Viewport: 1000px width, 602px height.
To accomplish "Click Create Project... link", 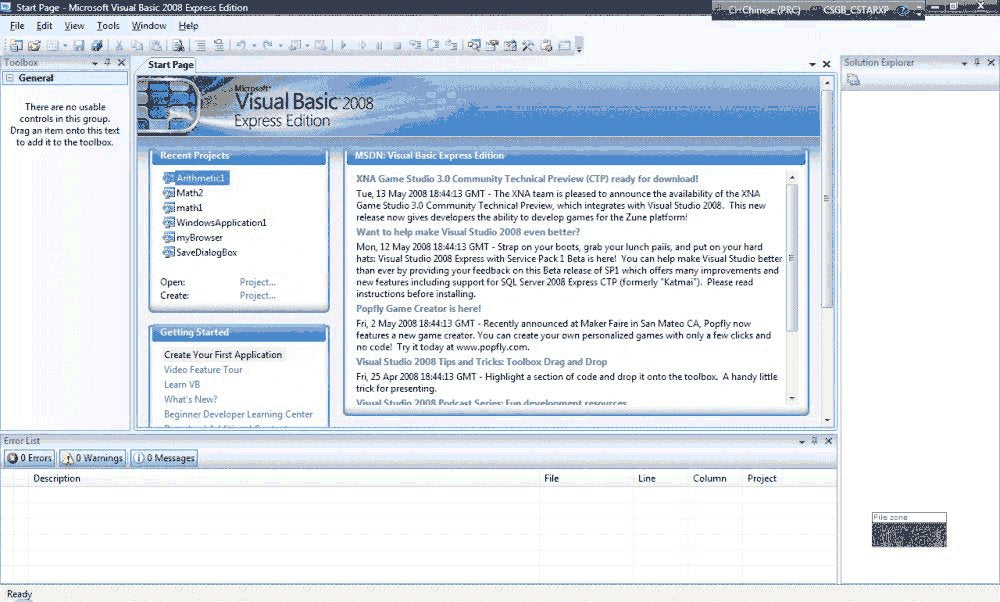I will coord(258,295).
